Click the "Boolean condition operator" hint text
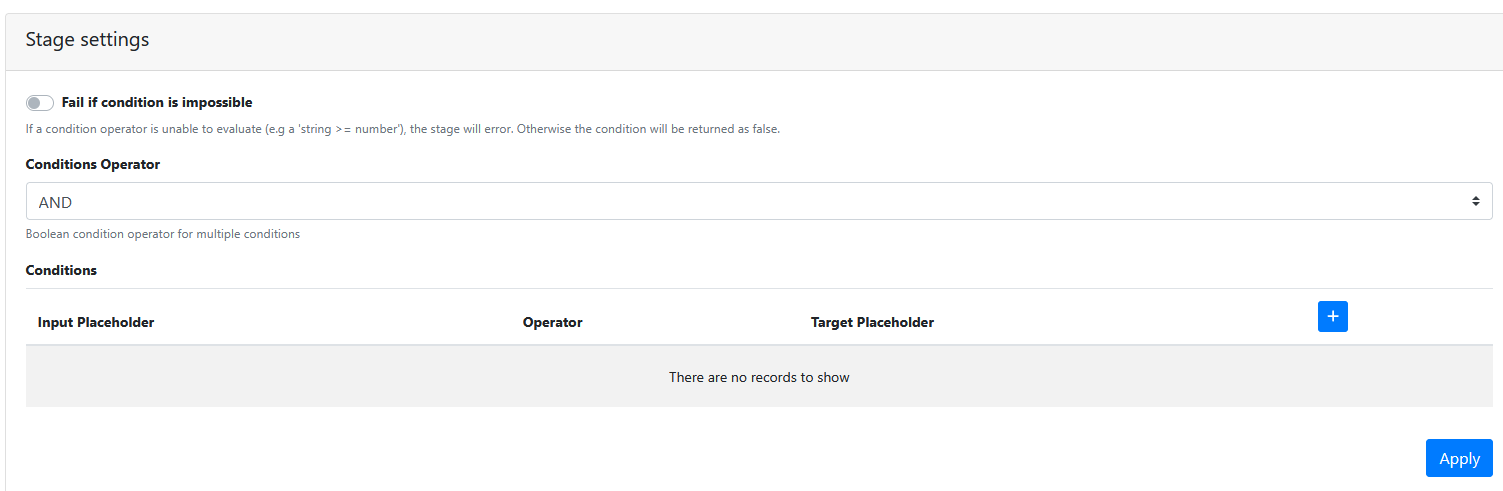The image size is (1503, 491). (163, 235)
